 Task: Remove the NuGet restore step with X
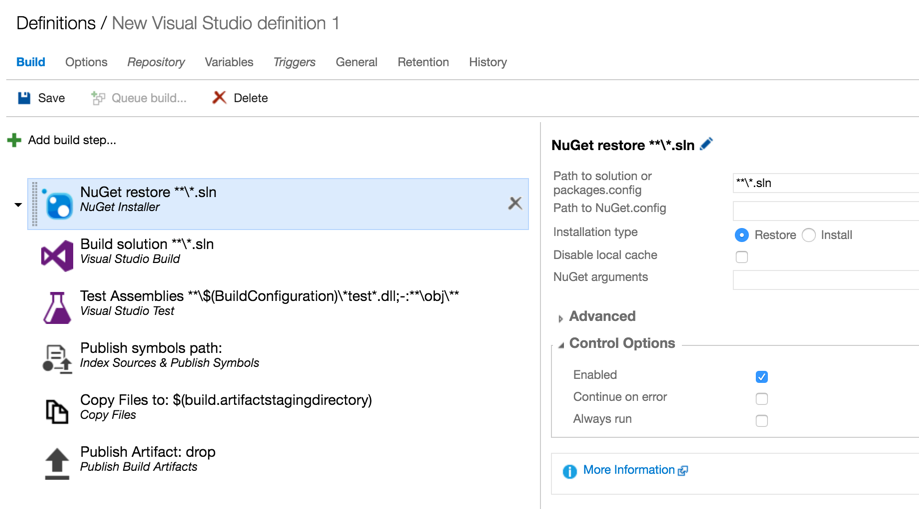[x=515, y=203]
